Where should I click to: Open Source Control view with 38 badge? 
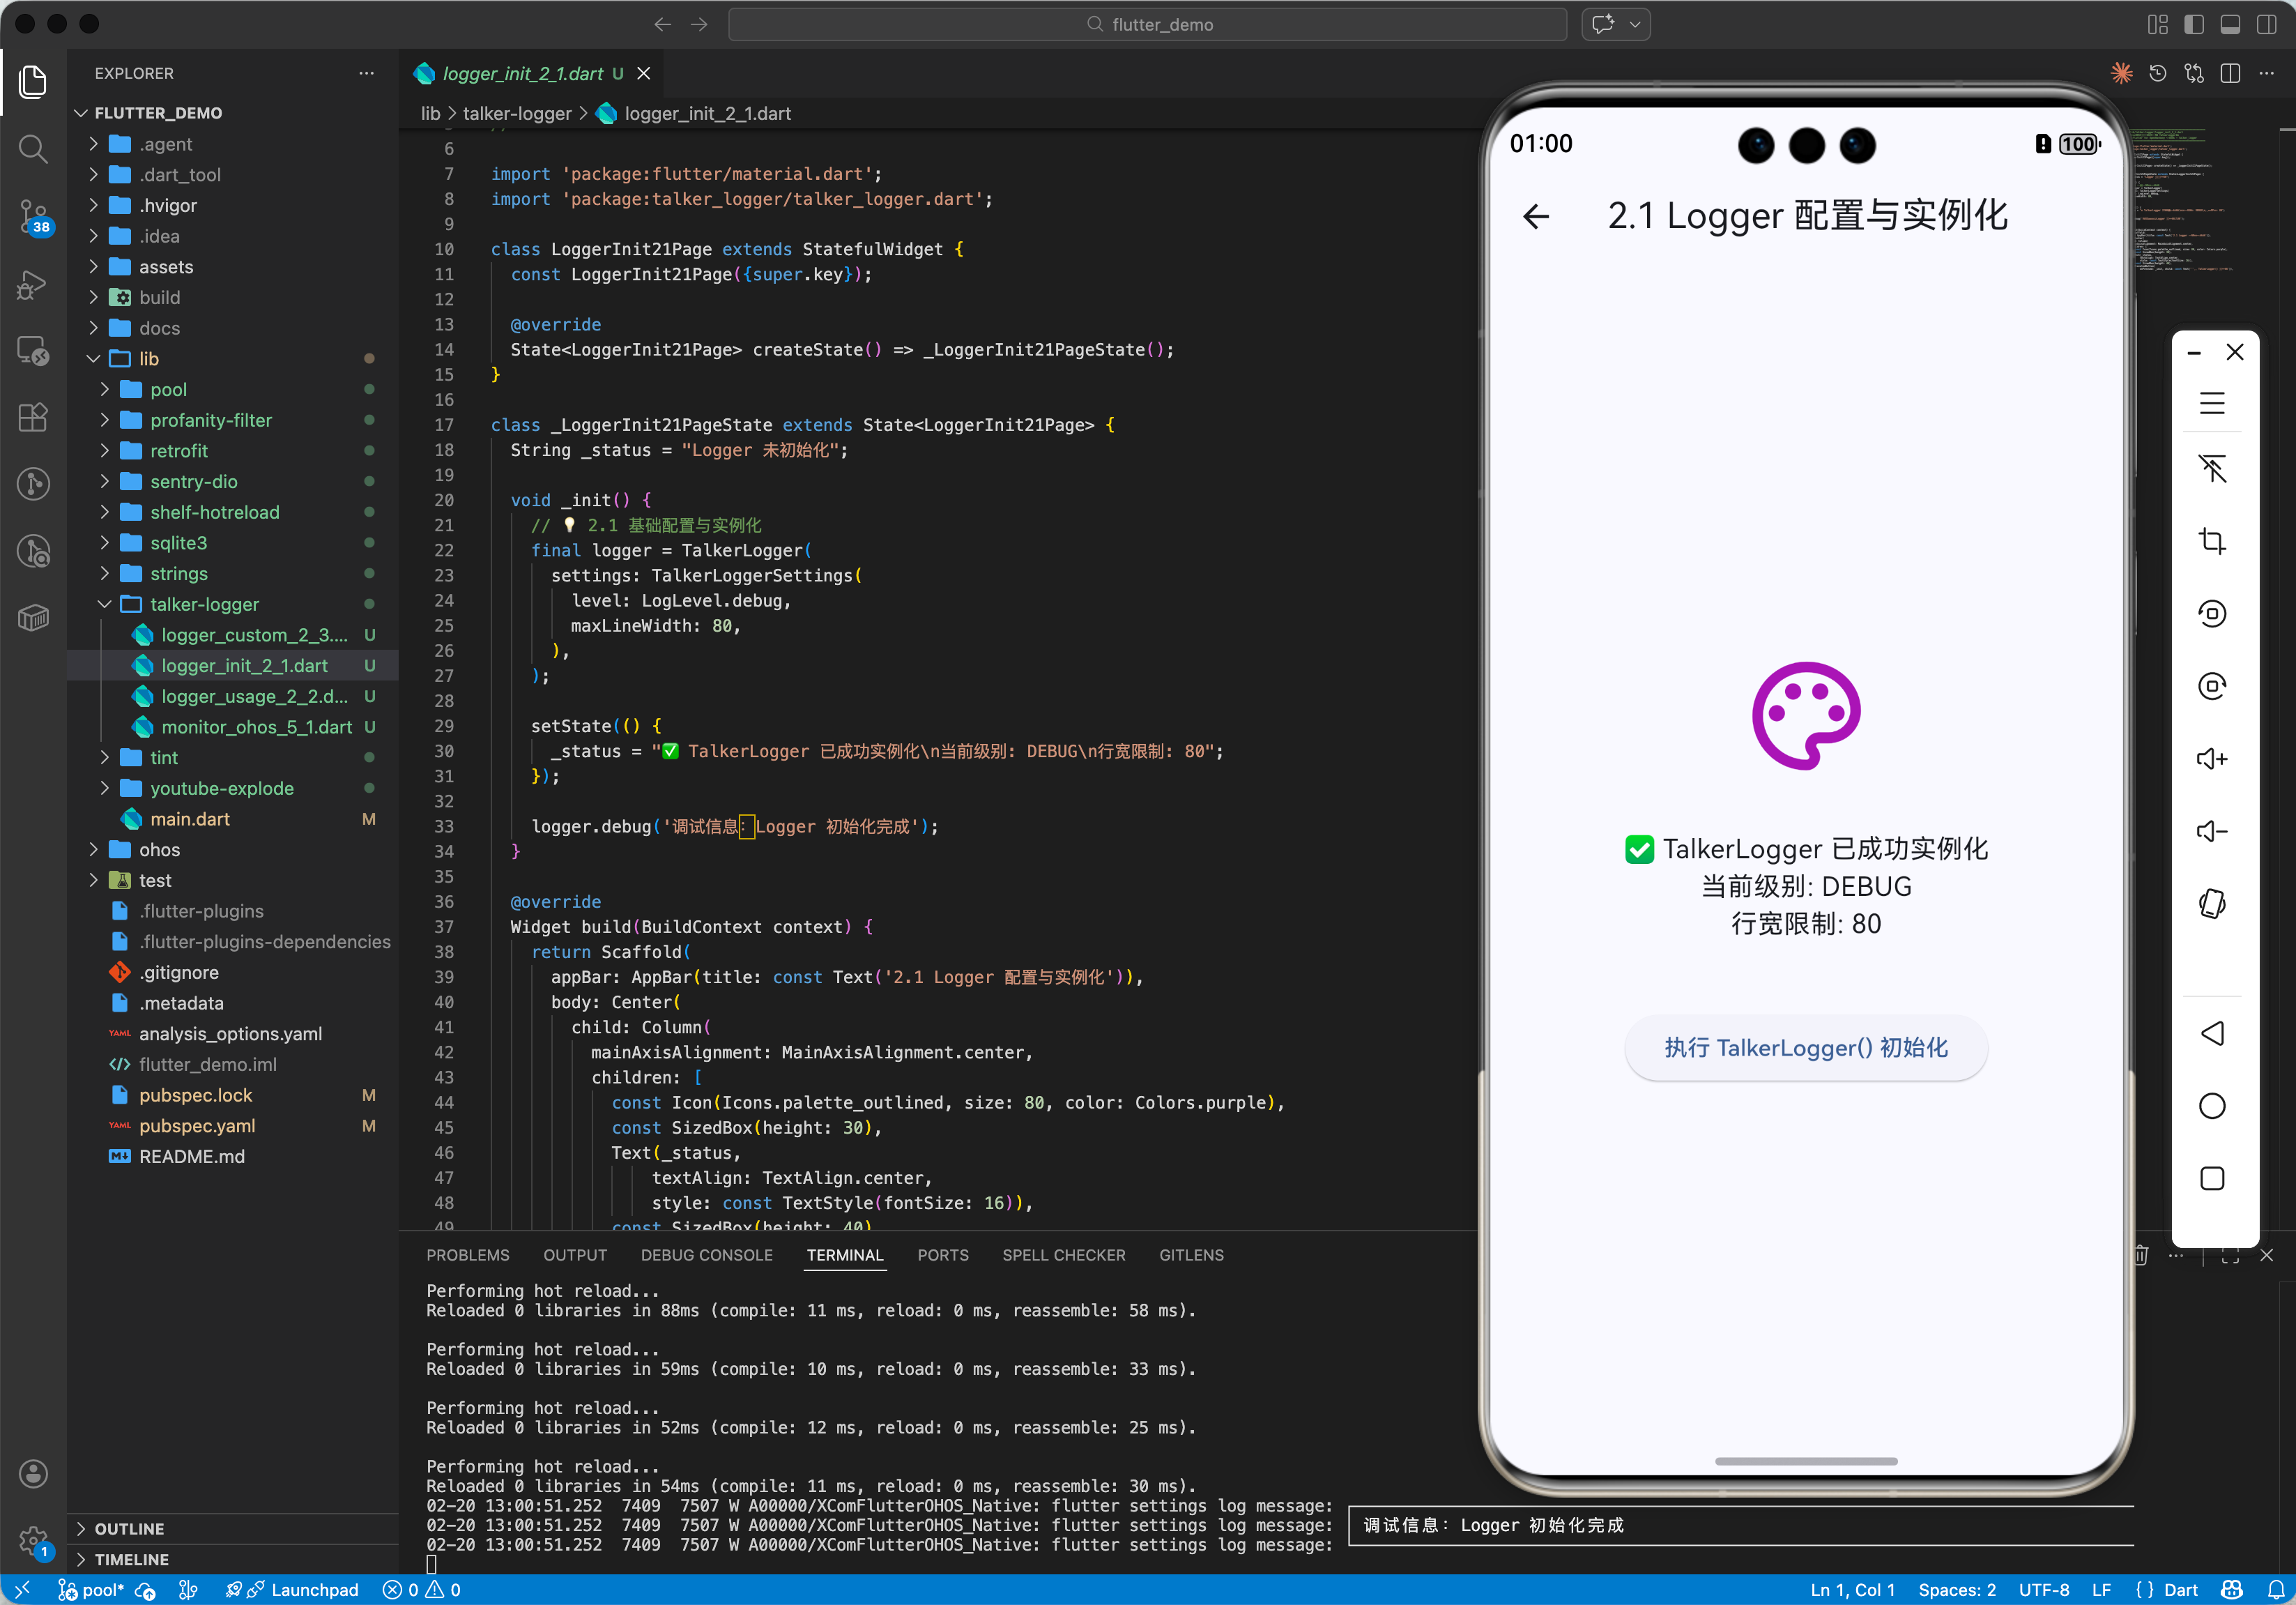[x=33, y=216]
